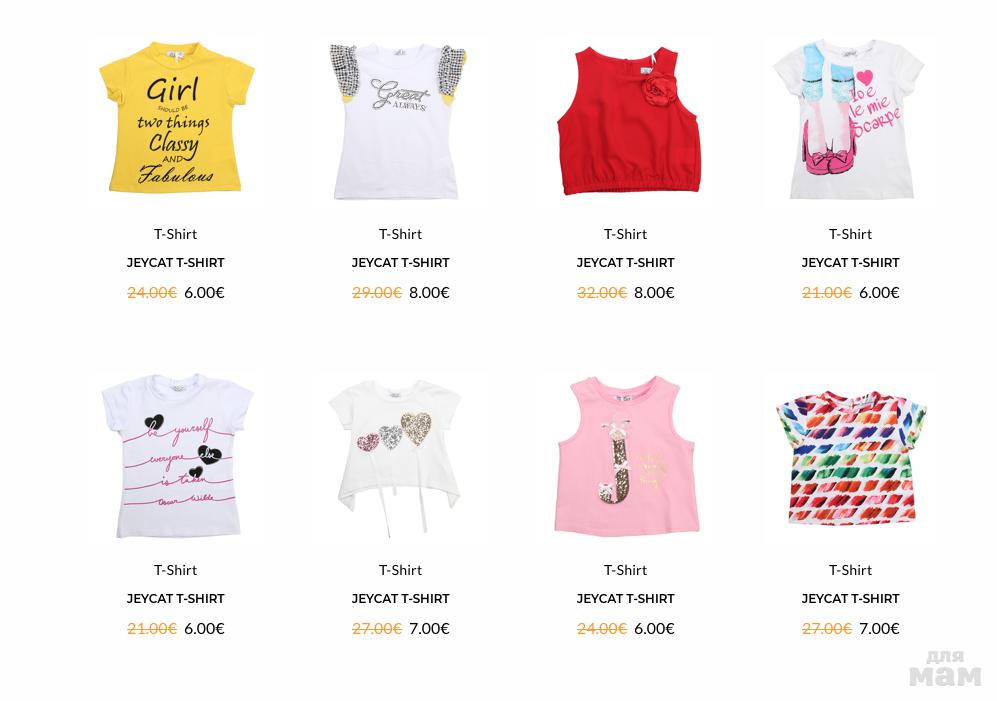
Task: Click the для мам watermark logo
Action: pyautogui.click(x=945, y=668)
